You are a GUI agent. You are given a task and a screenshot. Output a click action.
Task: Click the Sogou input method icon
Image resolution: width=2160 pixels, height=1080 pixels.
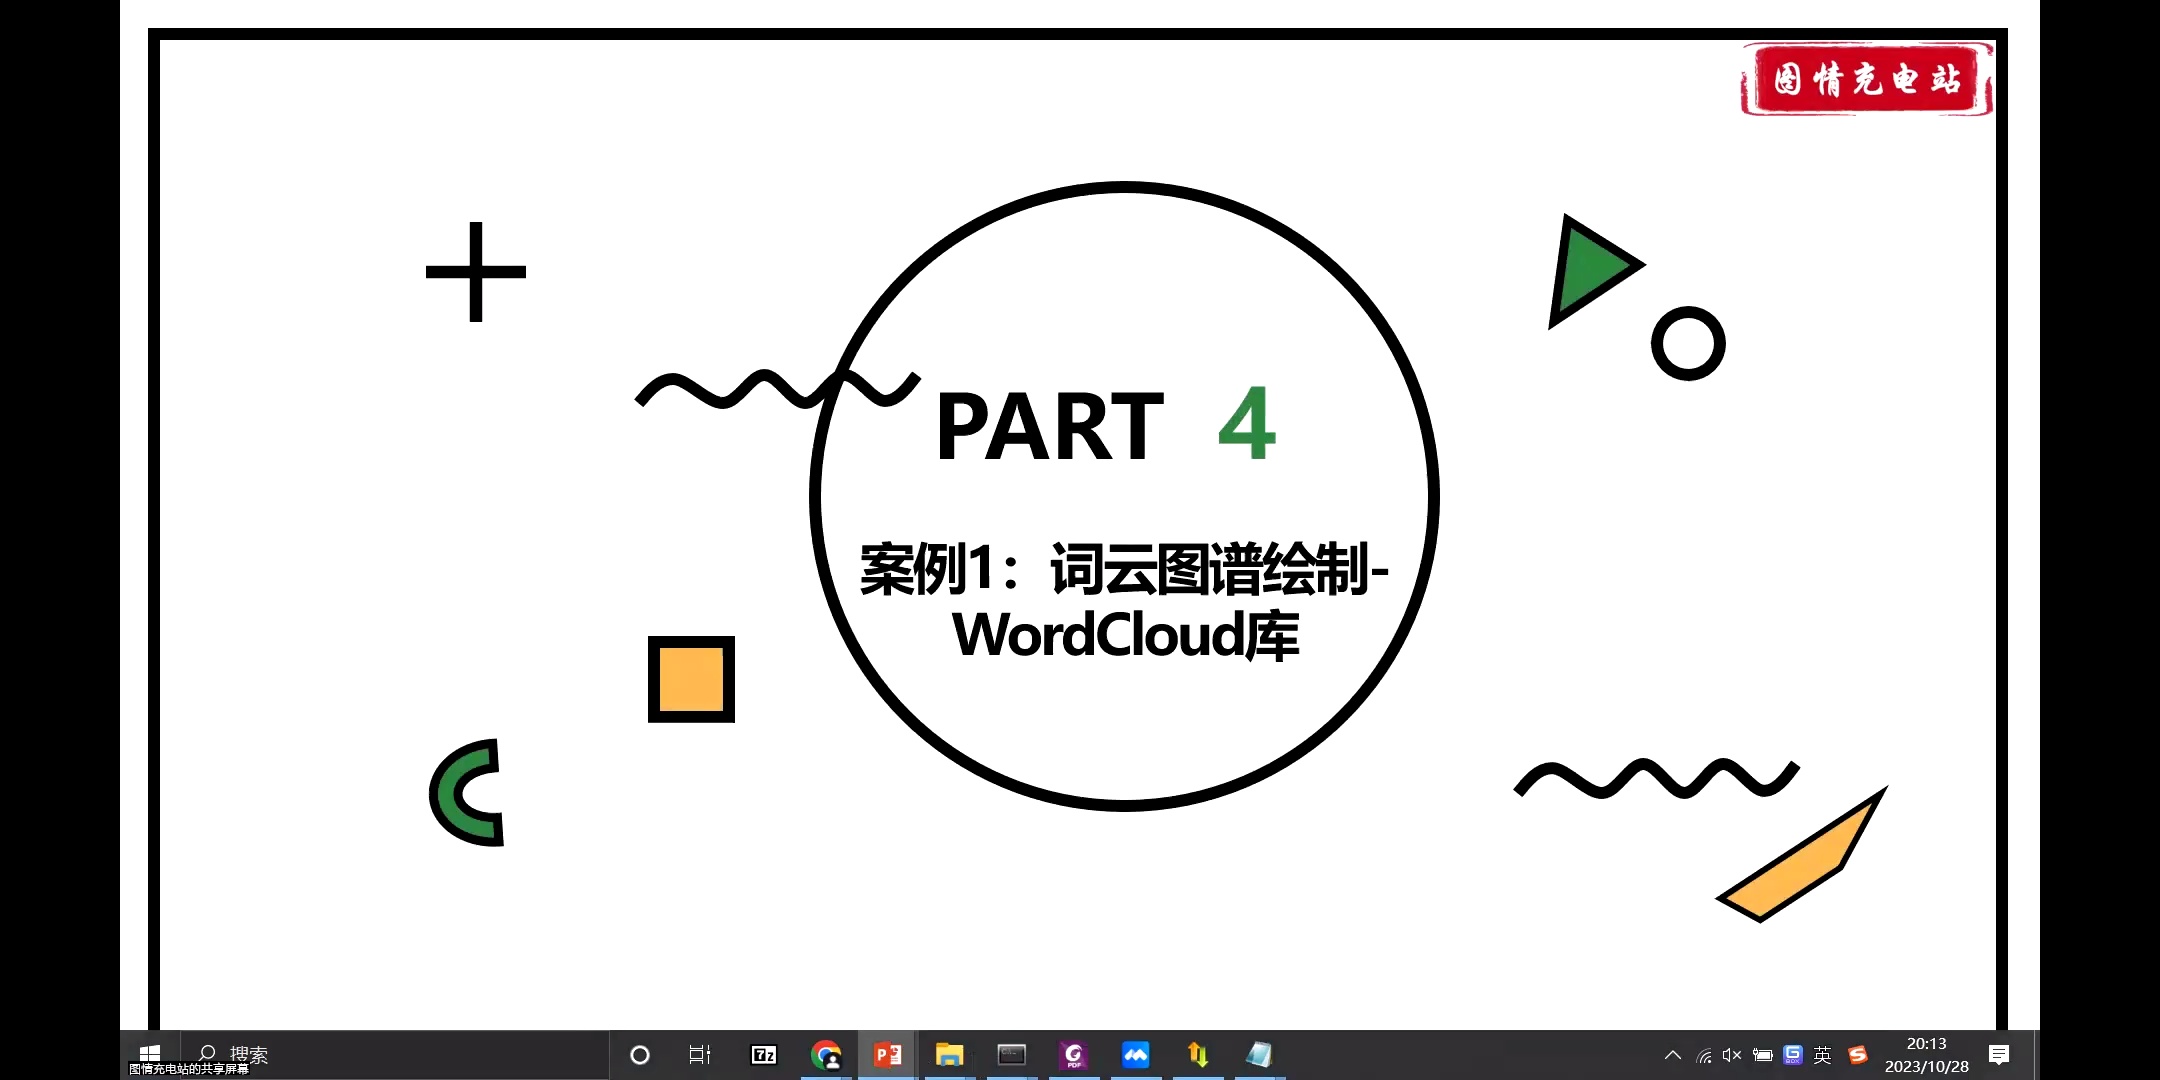[1858, 1055]
